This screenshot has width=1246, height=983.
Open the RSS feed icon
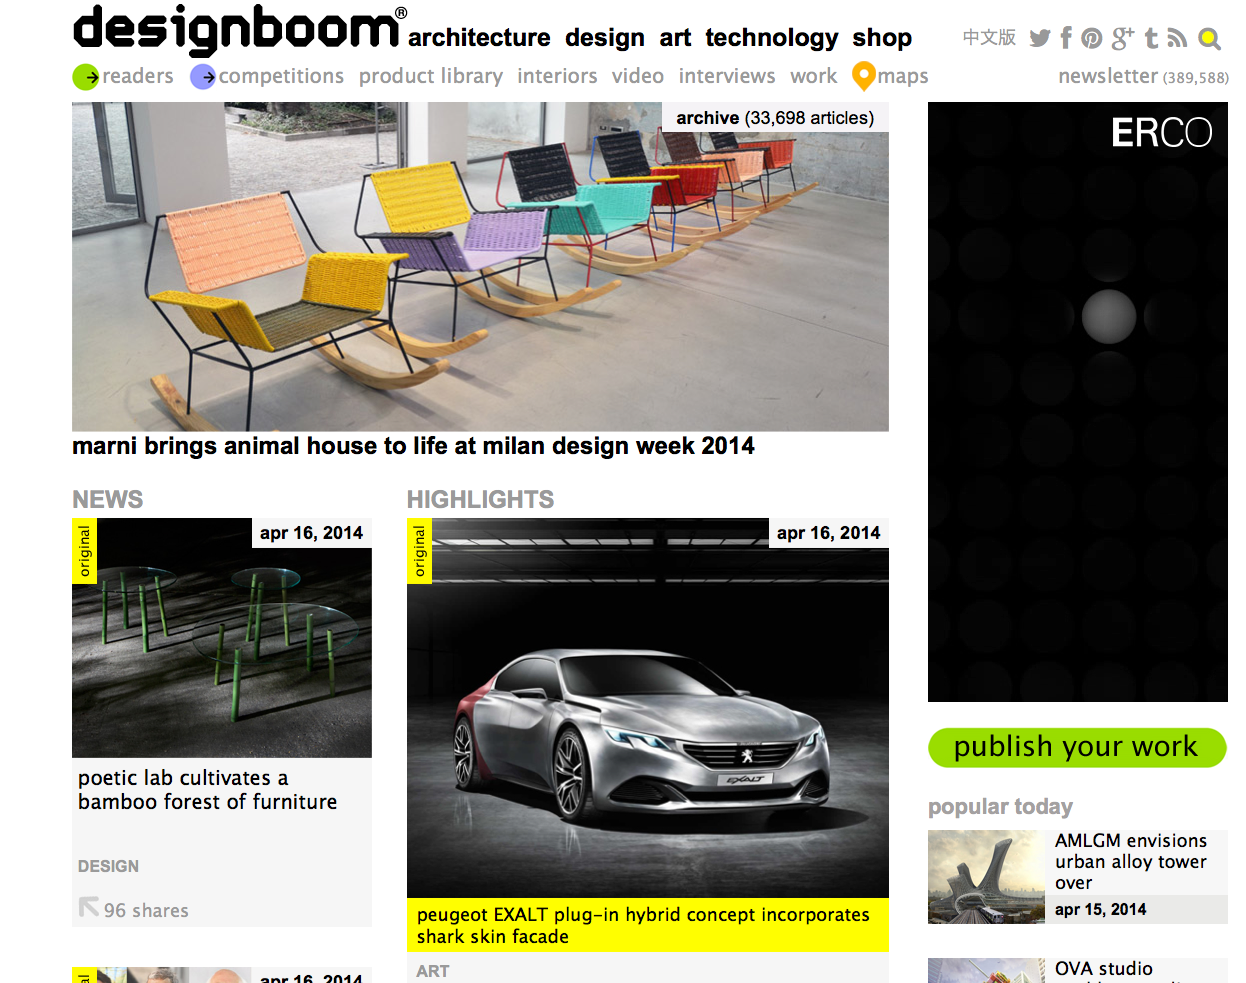pyautogui.click(x=1177, y=38)
